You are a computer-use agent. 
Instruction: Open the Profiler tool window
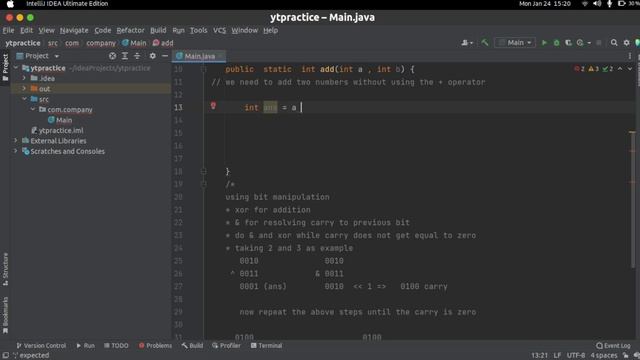click(x=226, y=345)
